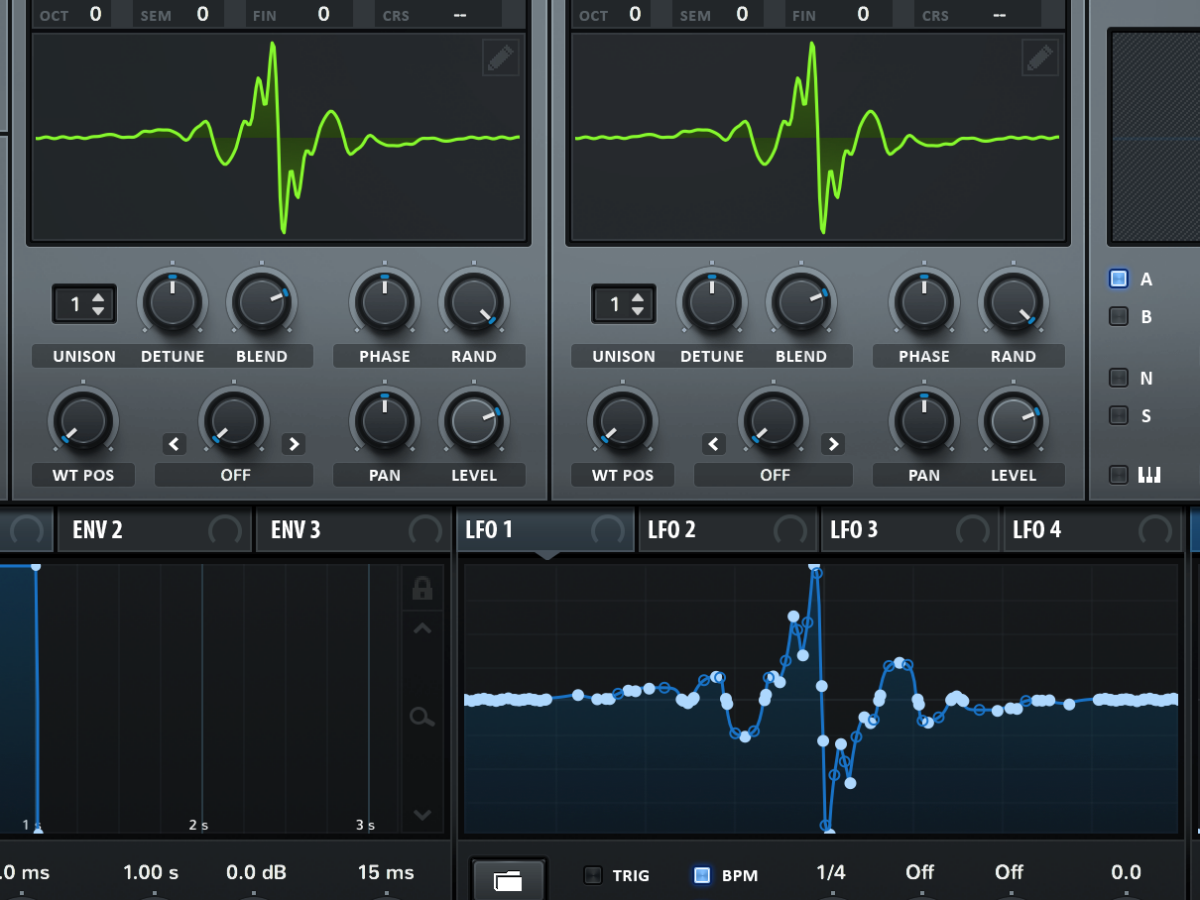Enable the TRIG checkbox for the LFO
Screen dimensions: 1200x900
point(593,875)
